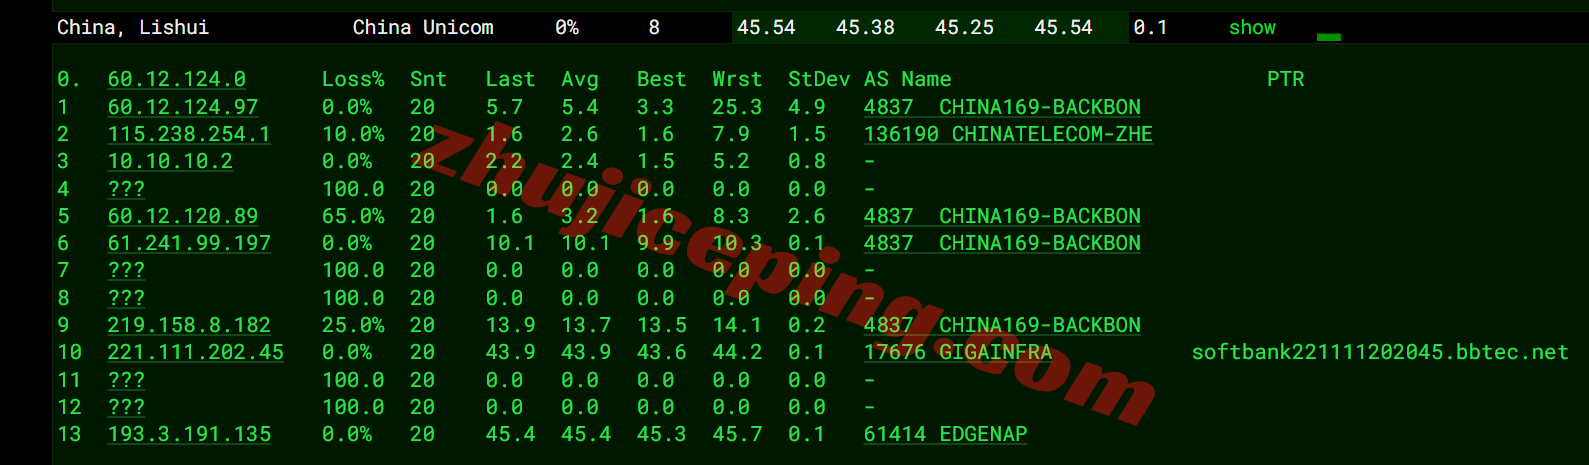This screenshot has height=465, width=1589.
Task: Click the 25.0% loss value in hop 9
Action: 353,325
